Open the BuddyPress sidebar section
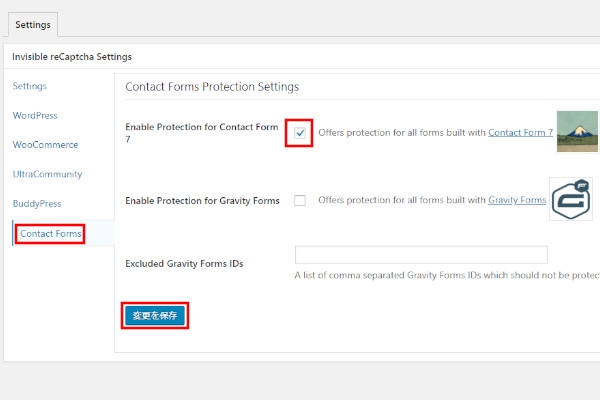600x400 pixels. coord(37,204)
